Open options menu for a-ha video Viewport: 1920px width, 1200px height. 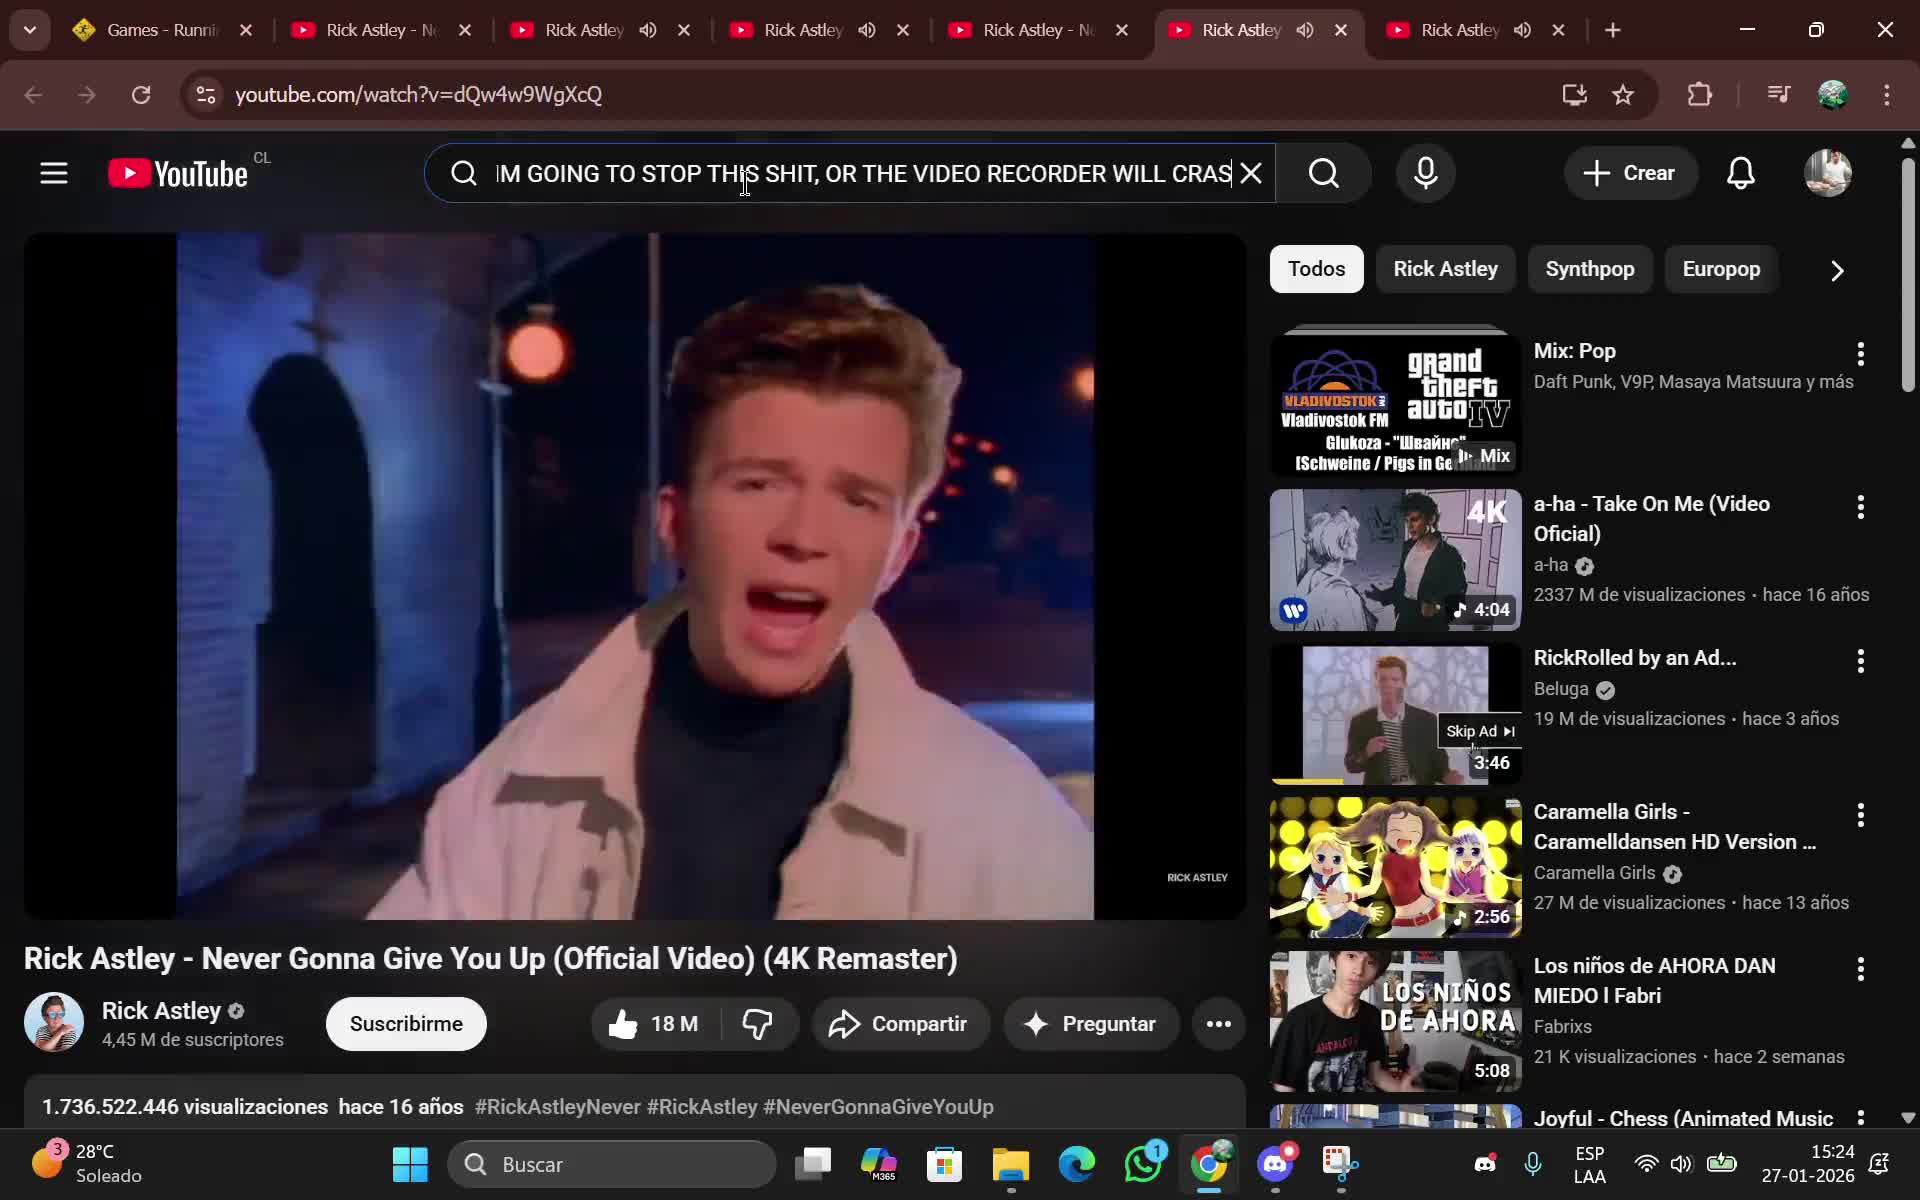[x=1860, y=508]
